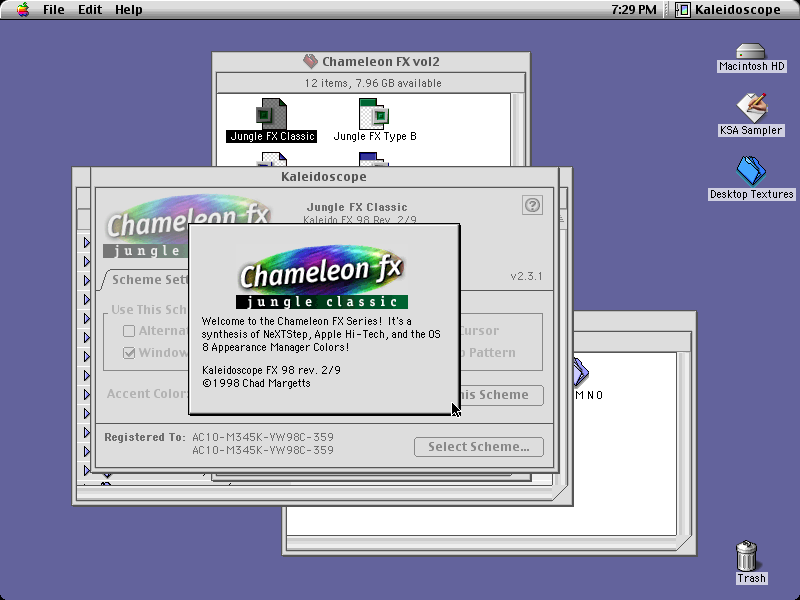Click the 'Kaleidoscope FX 98 rev. 2/9' dialog text
Image resolution: width=800 pixels, height=600 pixels.
point(271,370)
